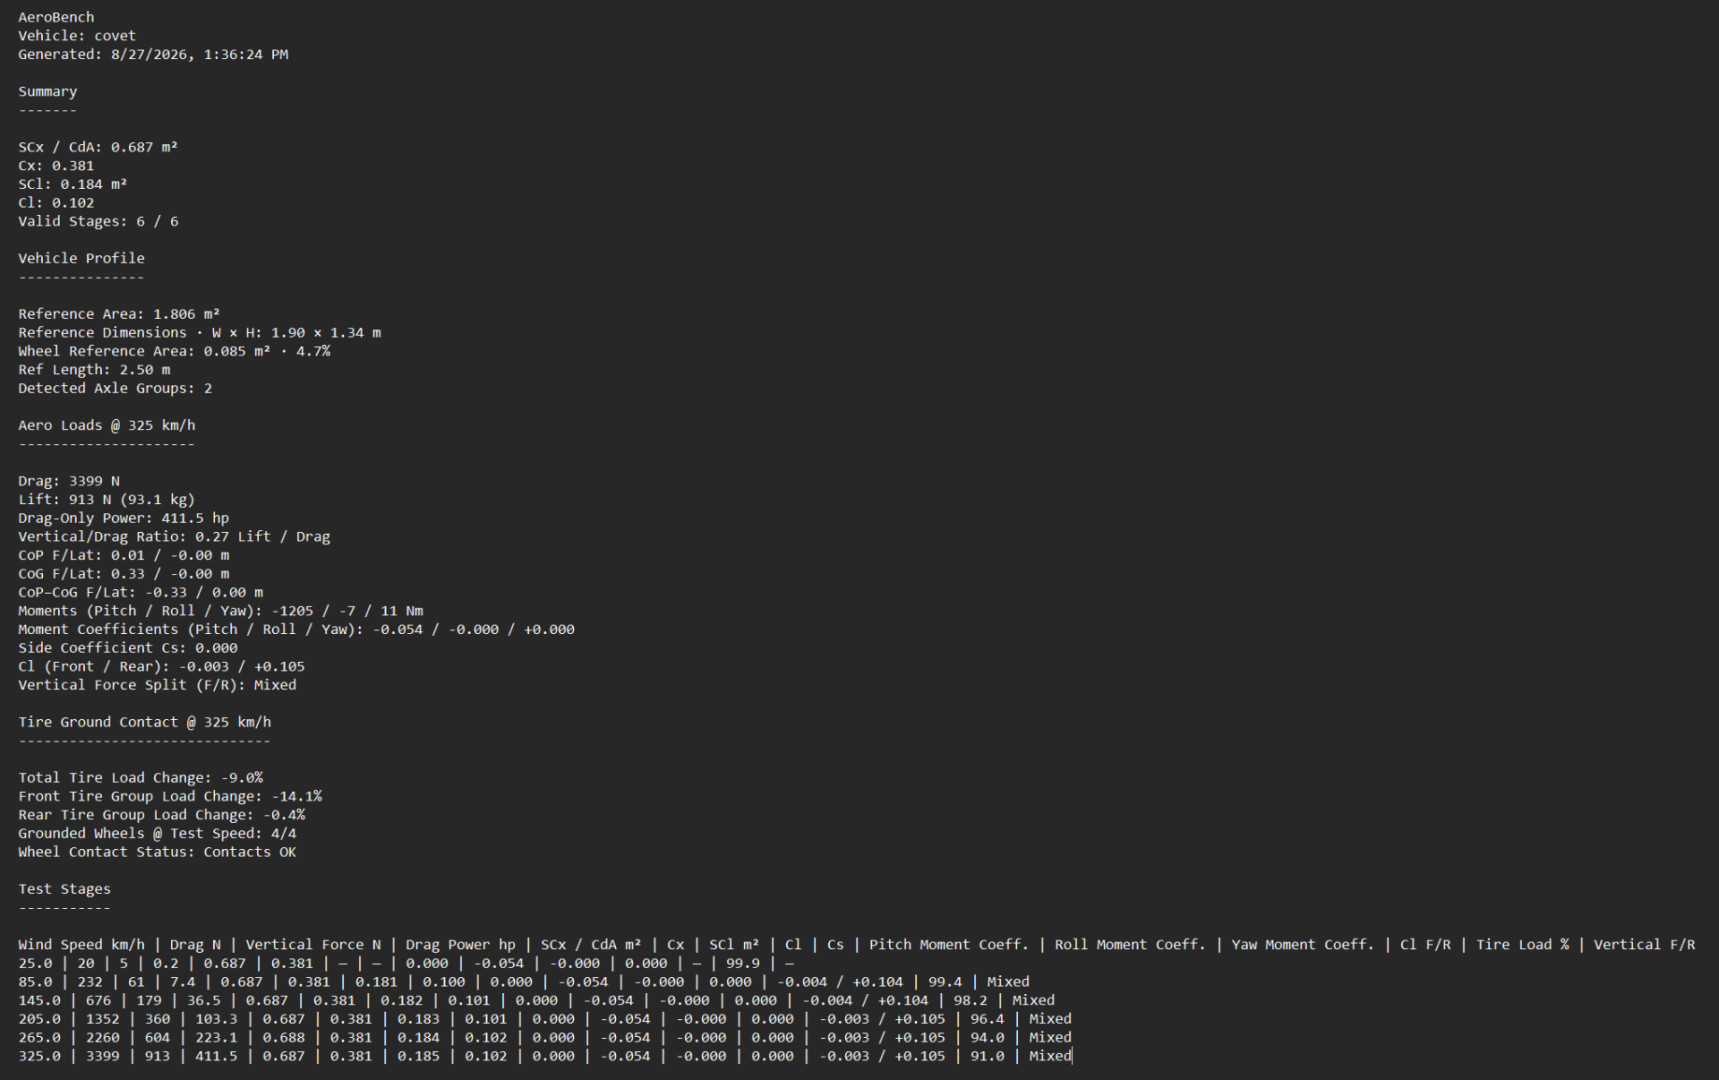Click the Moment Coefficients line
The image size is (1719, 1080).
[x=296, y=629]
